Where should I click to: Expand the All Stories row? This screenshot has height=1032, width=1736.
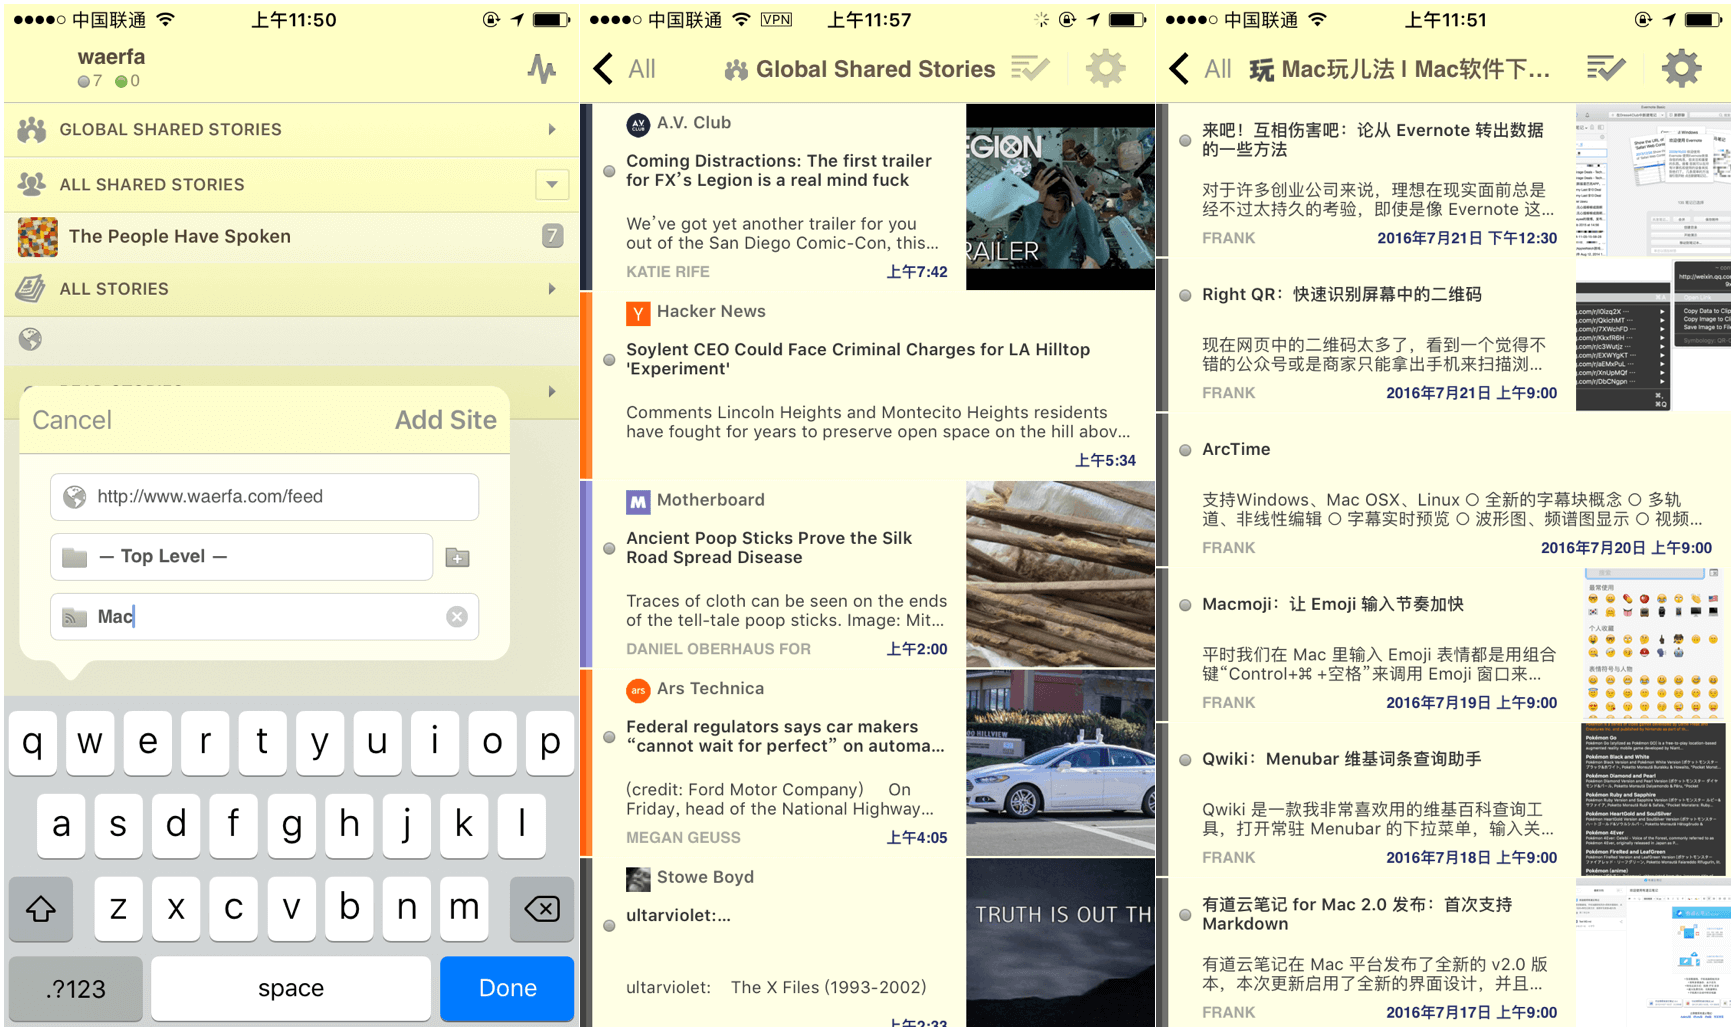pyautogui.click(x=552, y=289)
